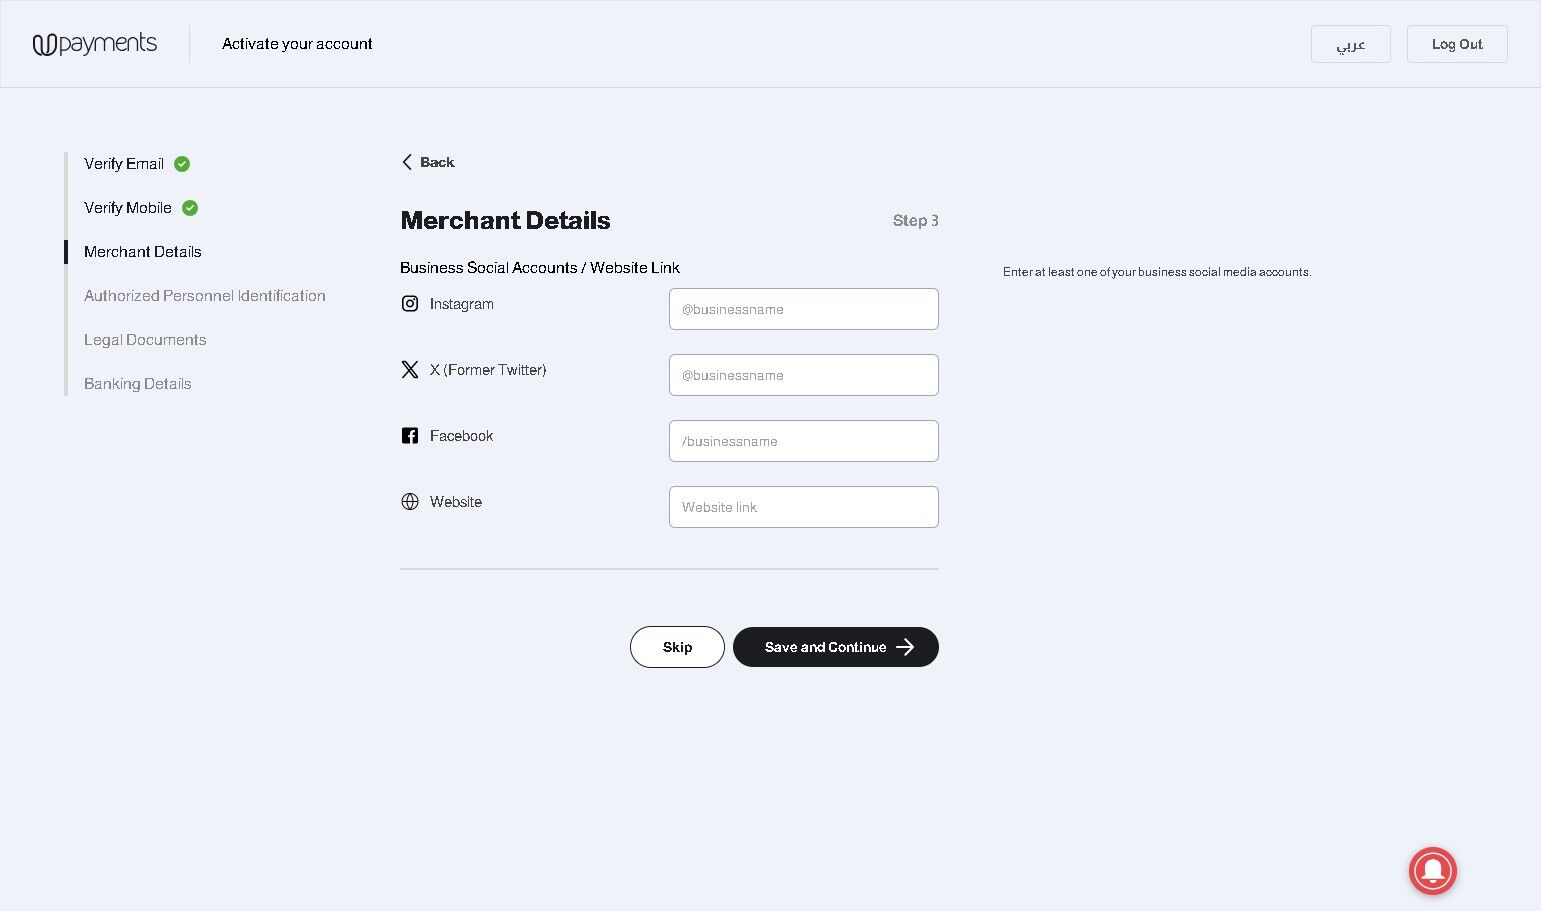Click the Website globe icon
Screen dimensions: 1541x911
(x=410, y=502)
